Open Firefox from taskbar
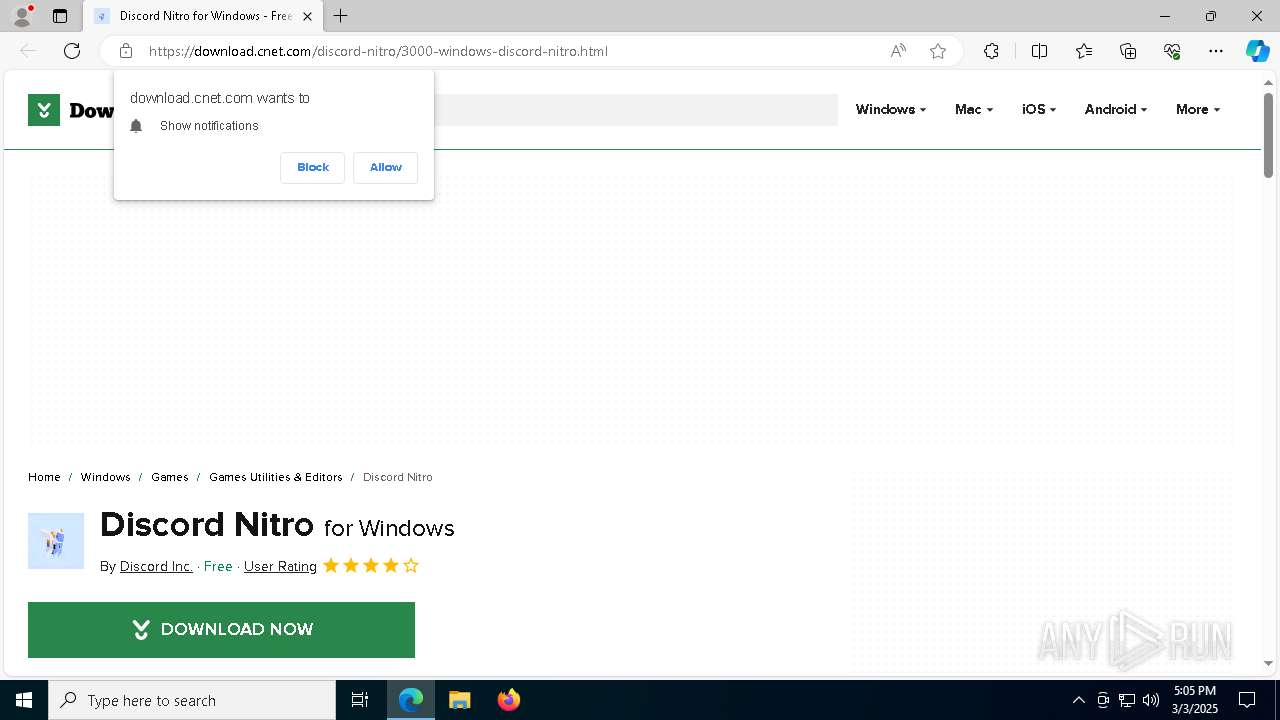 (509, 700)
